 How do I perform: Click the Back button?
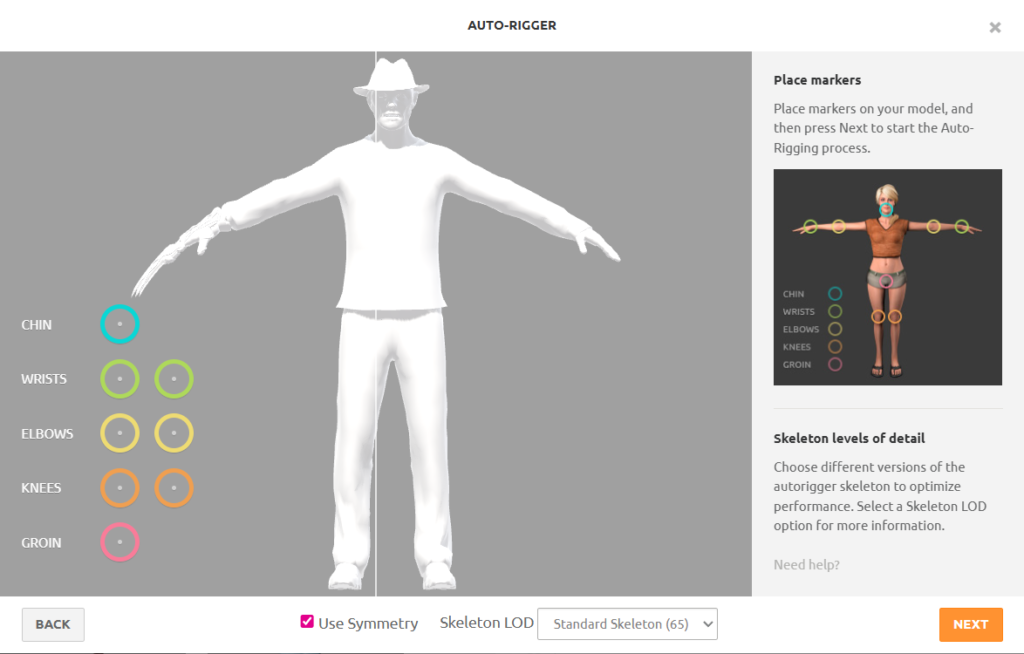[53, 625]
